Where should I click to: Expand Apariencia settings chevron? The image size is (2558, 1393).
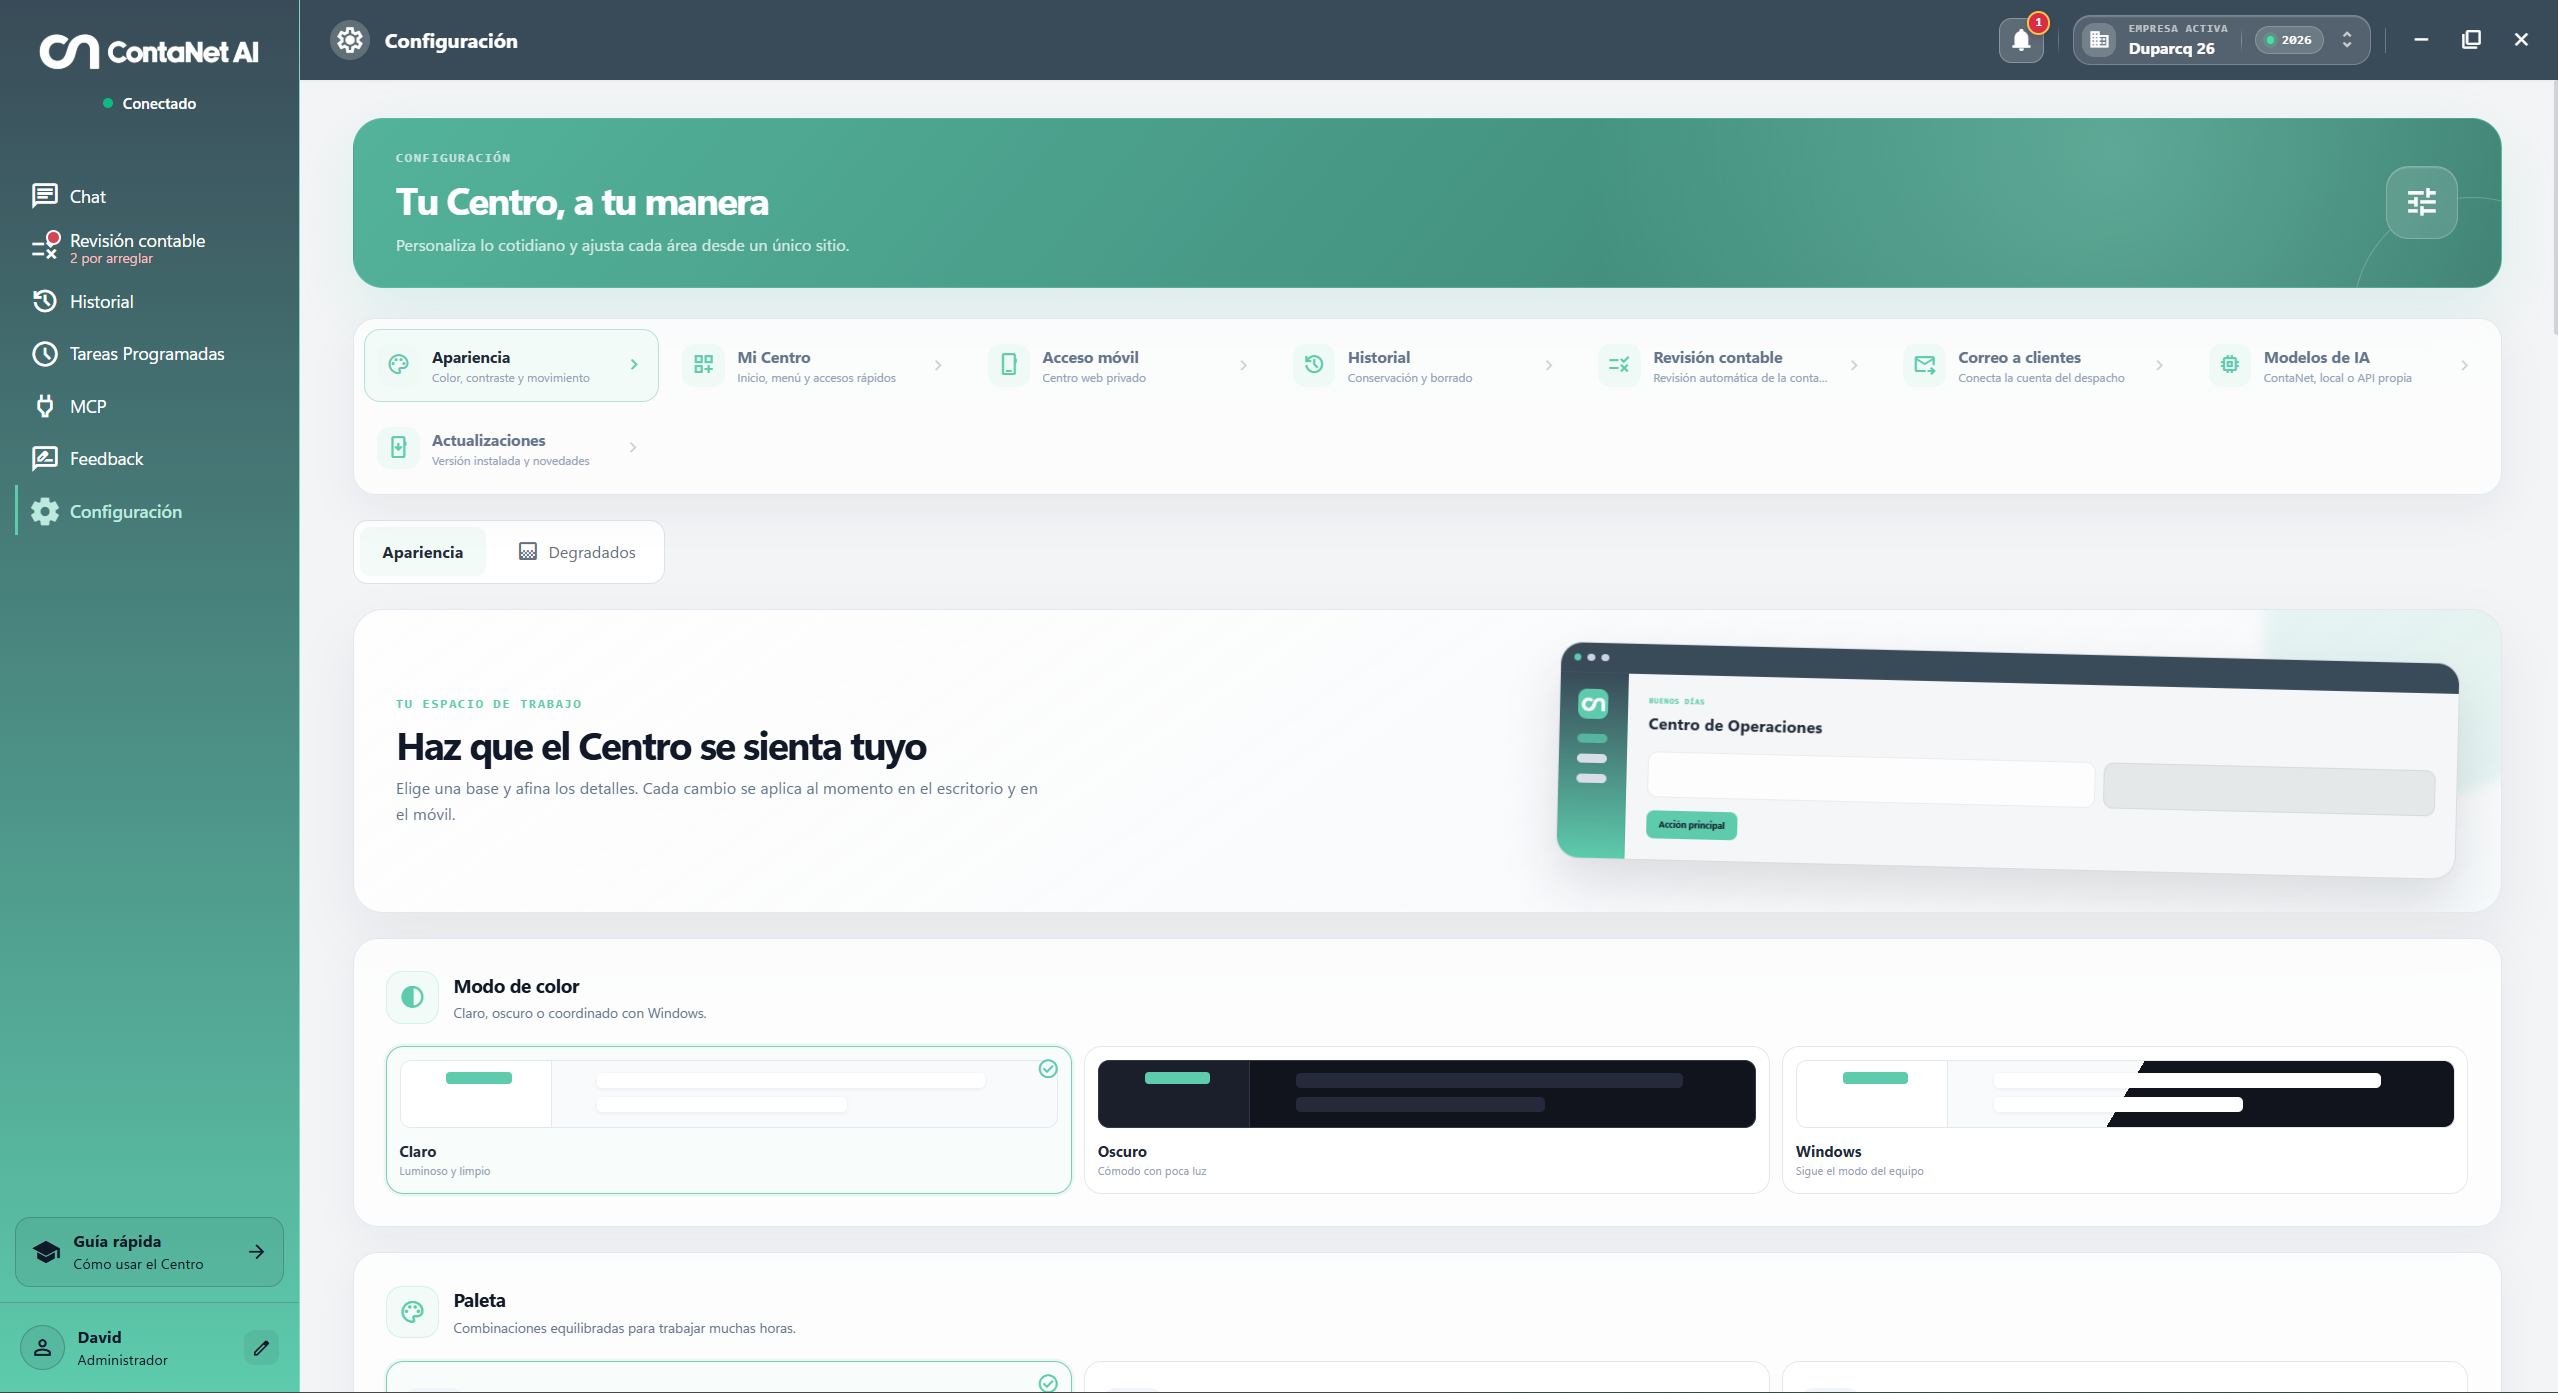tap(634, 365)
